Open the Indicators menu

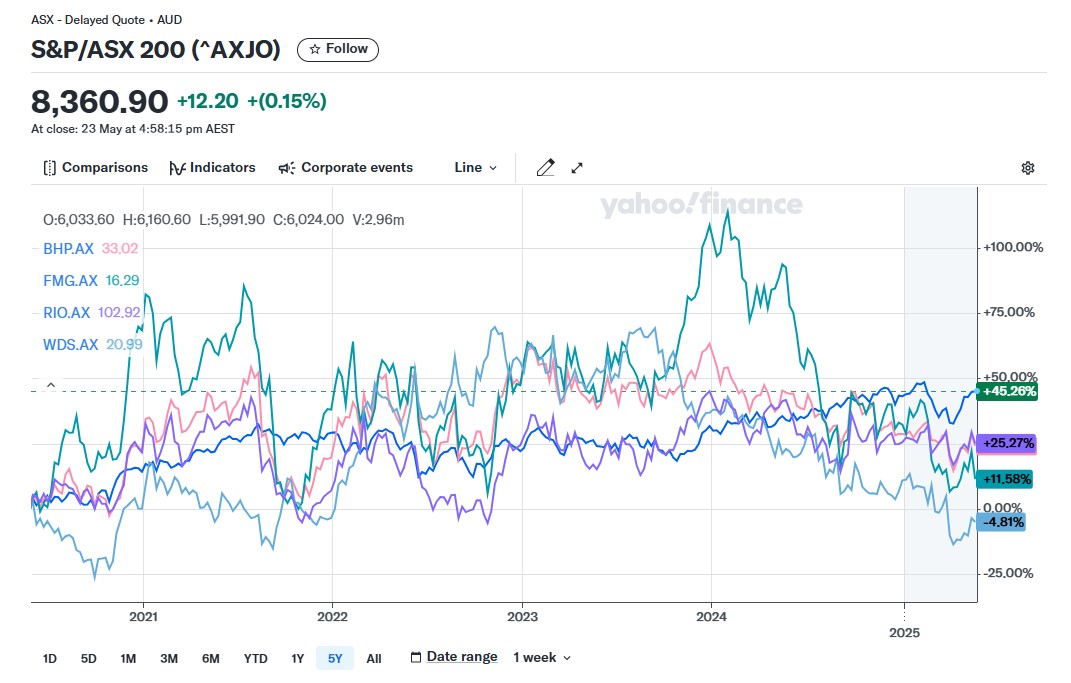212,168
